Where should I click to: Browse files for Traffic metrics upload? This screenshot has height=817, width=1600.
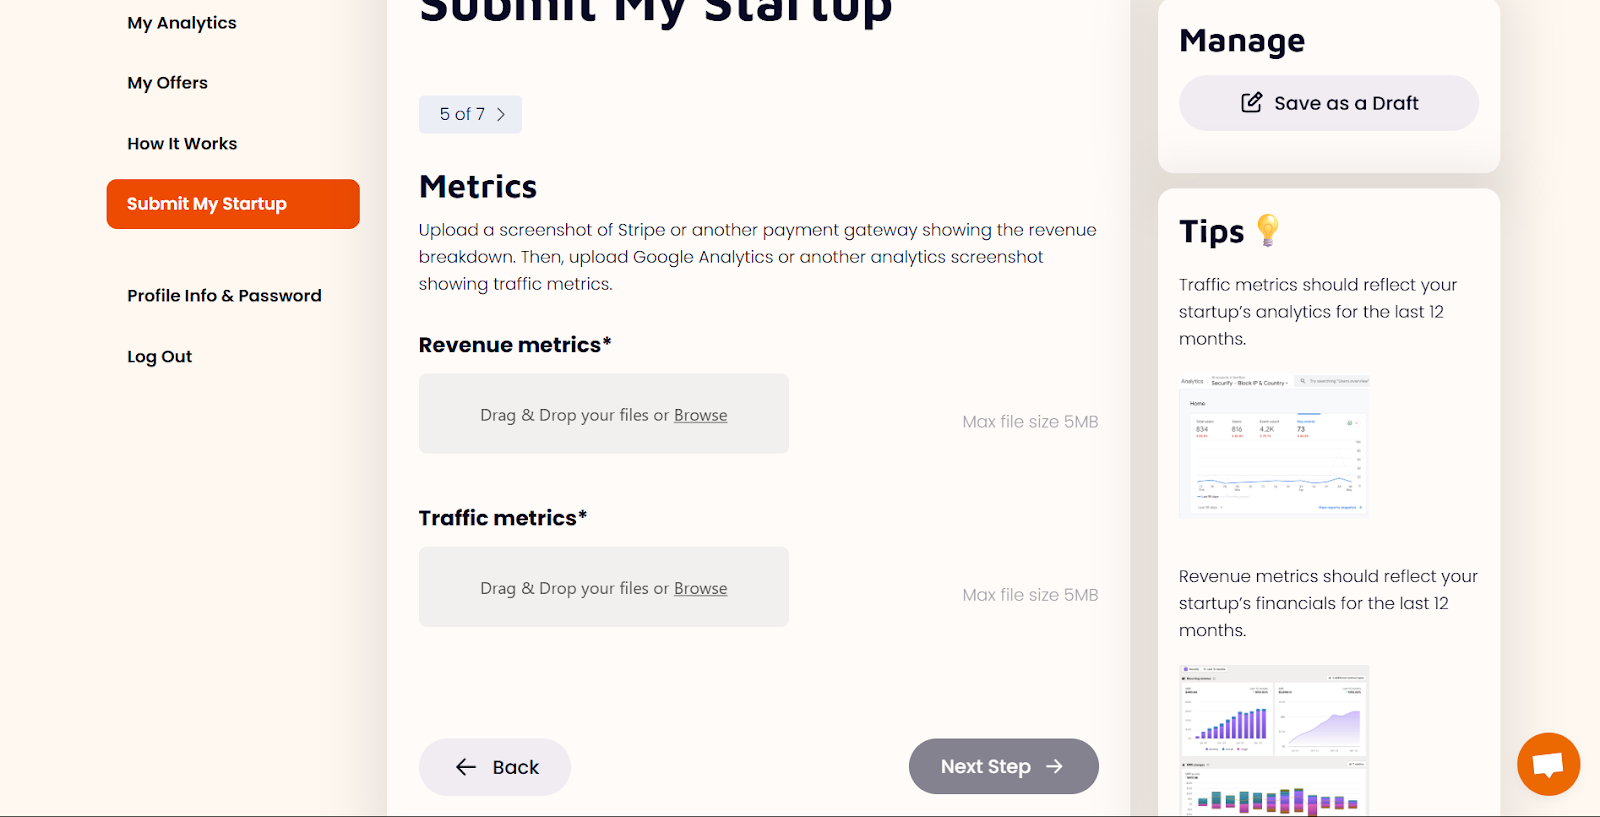point(700,588)
